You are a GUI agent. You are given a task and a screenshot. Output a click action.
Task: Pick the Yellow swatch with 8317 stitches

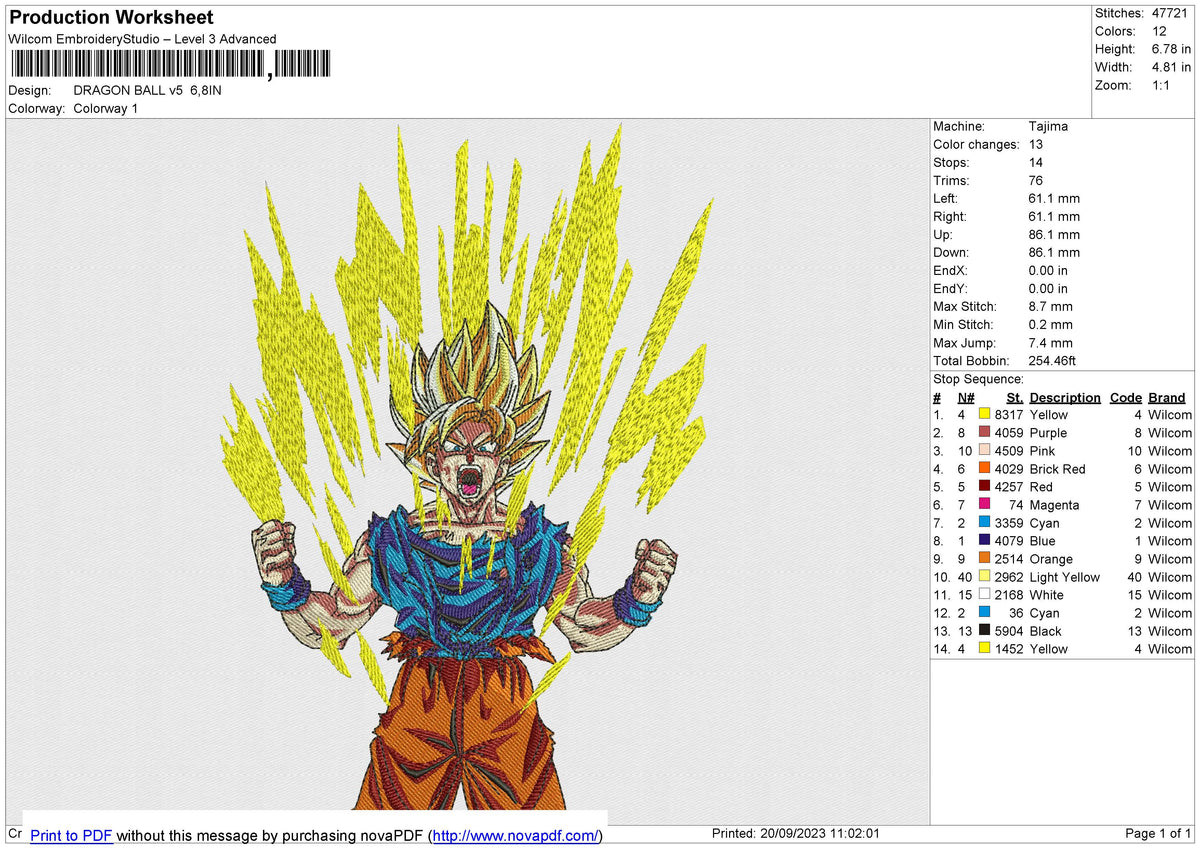[x=985, y=415]
